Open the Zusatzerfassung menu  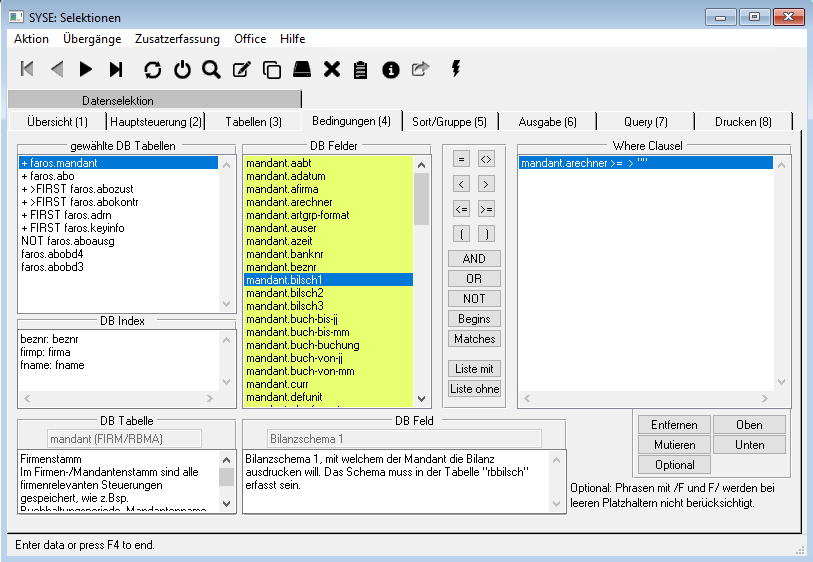click(x=177, y=39)
